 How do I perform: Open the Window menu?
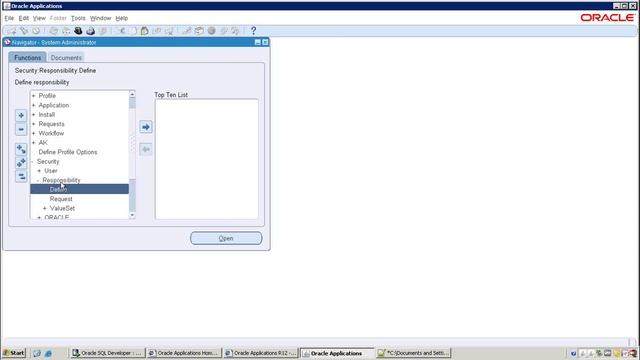pyautogui.click(x=100, y=18)
